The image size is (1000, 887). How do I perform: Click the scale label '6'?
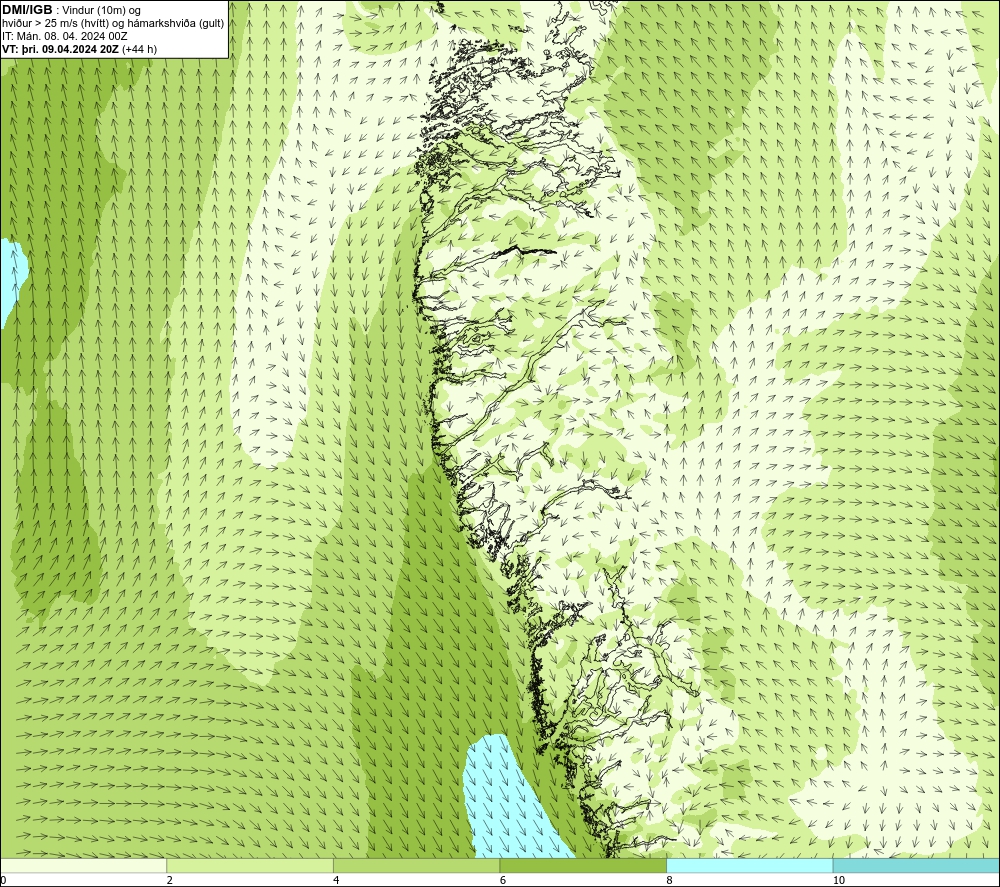(503, 880)
